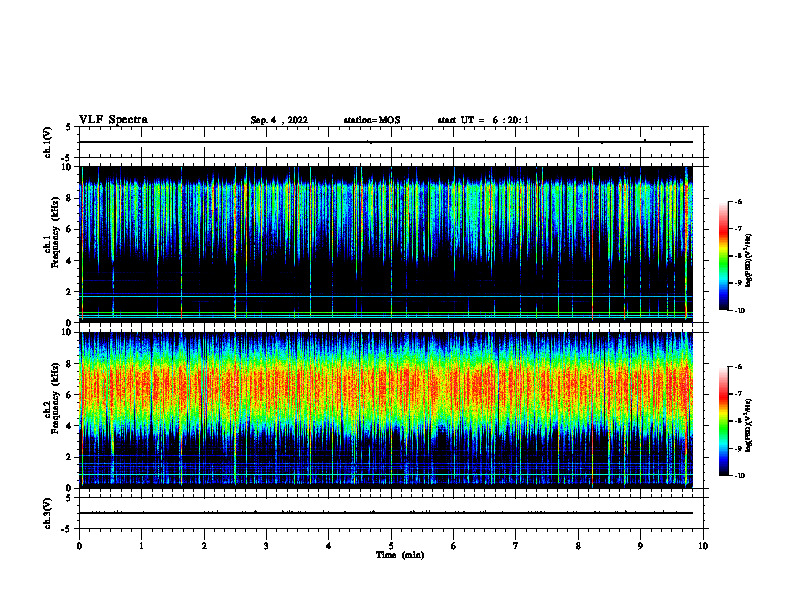792x612 pixels.
Task: Click the ch.2 color bar log(PSD) label
Action: pos(749,425)
